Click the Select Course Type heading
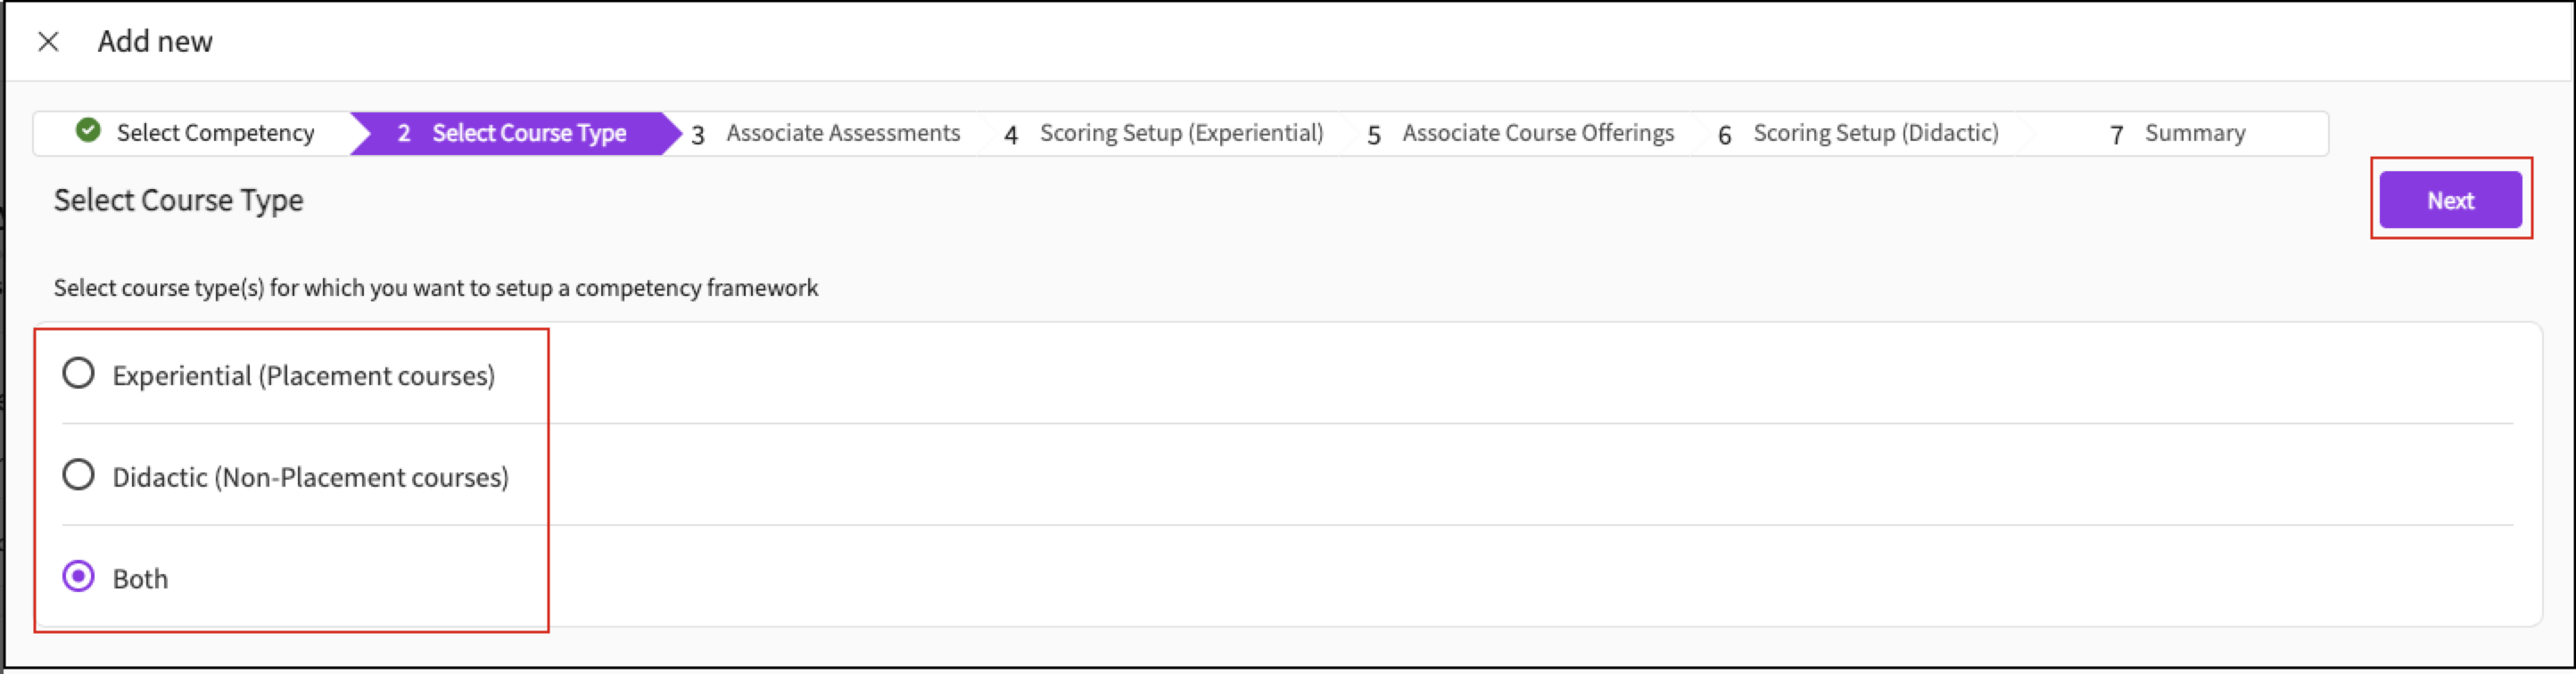Screen dimensions: 2576x674 click(178, 200)
